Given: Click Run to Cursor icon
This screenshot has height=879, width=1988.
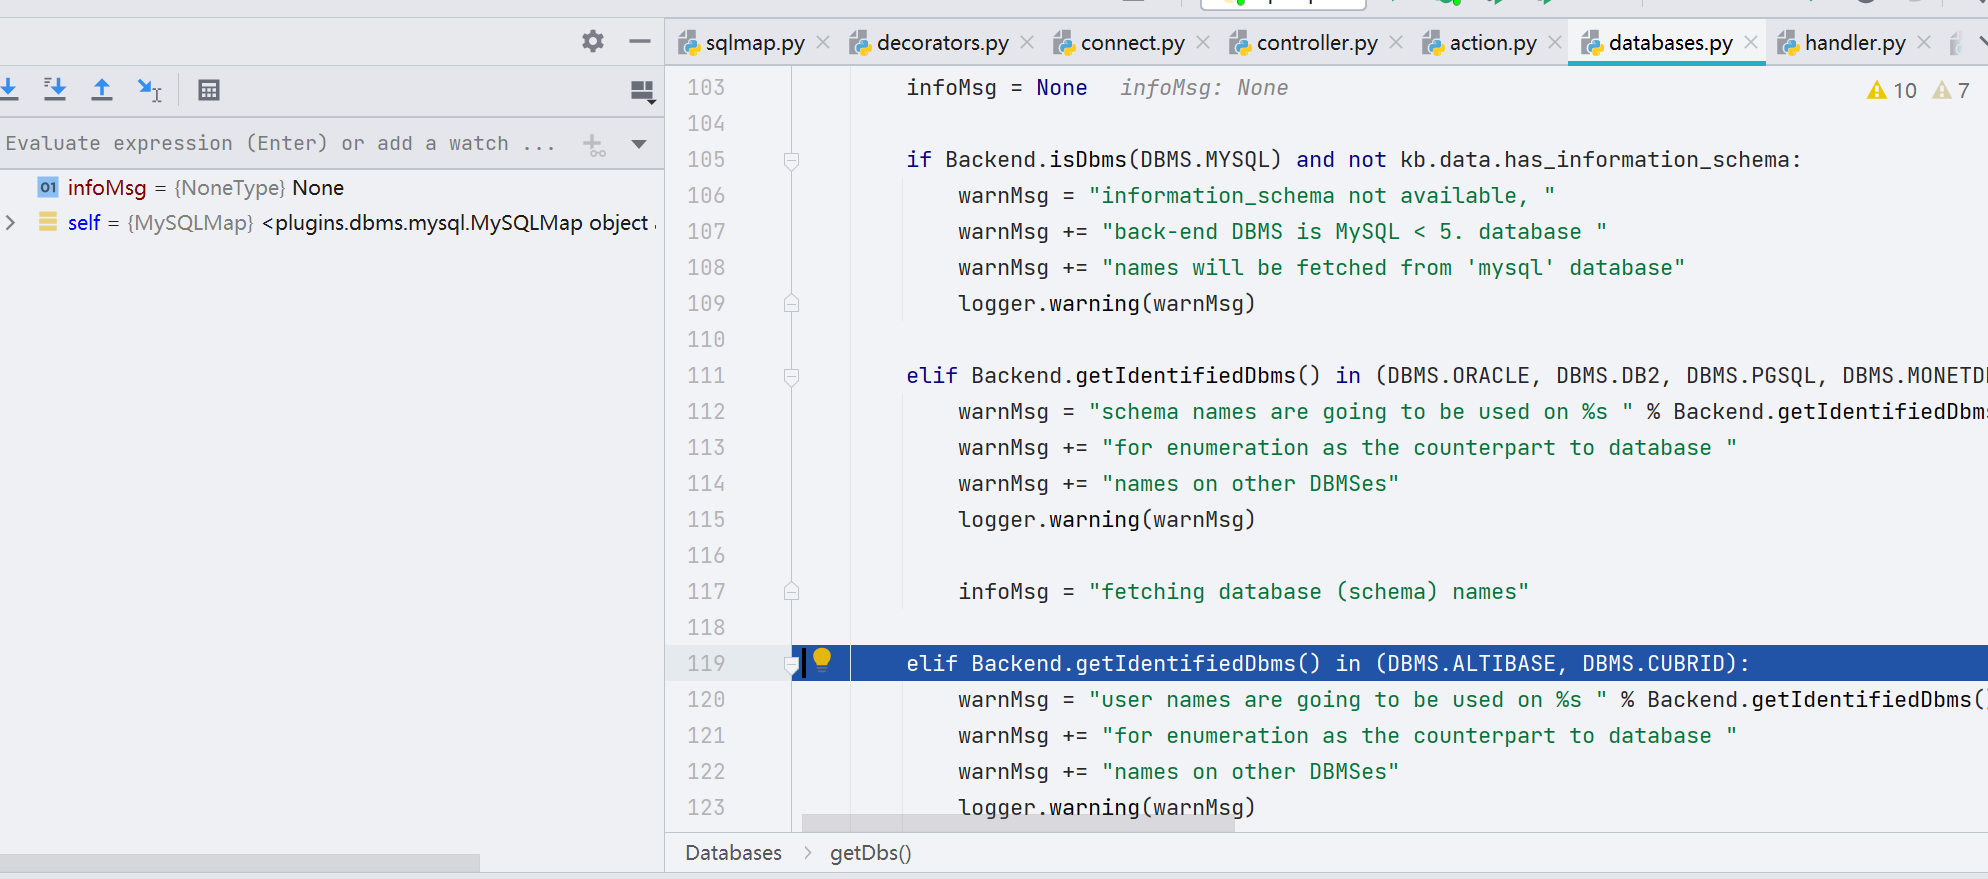Looking at the screenshot, I should (x=149, y=90).
